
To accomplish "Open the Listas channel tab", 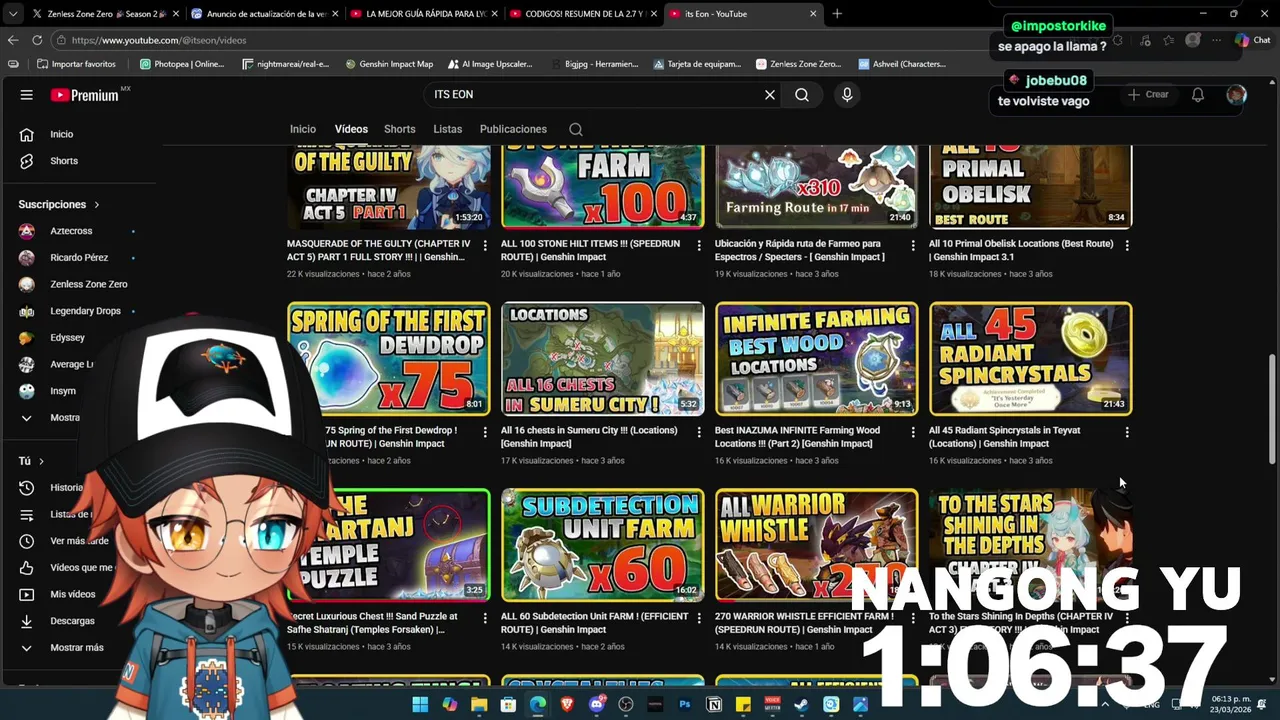I will click(x=448, y=129).
